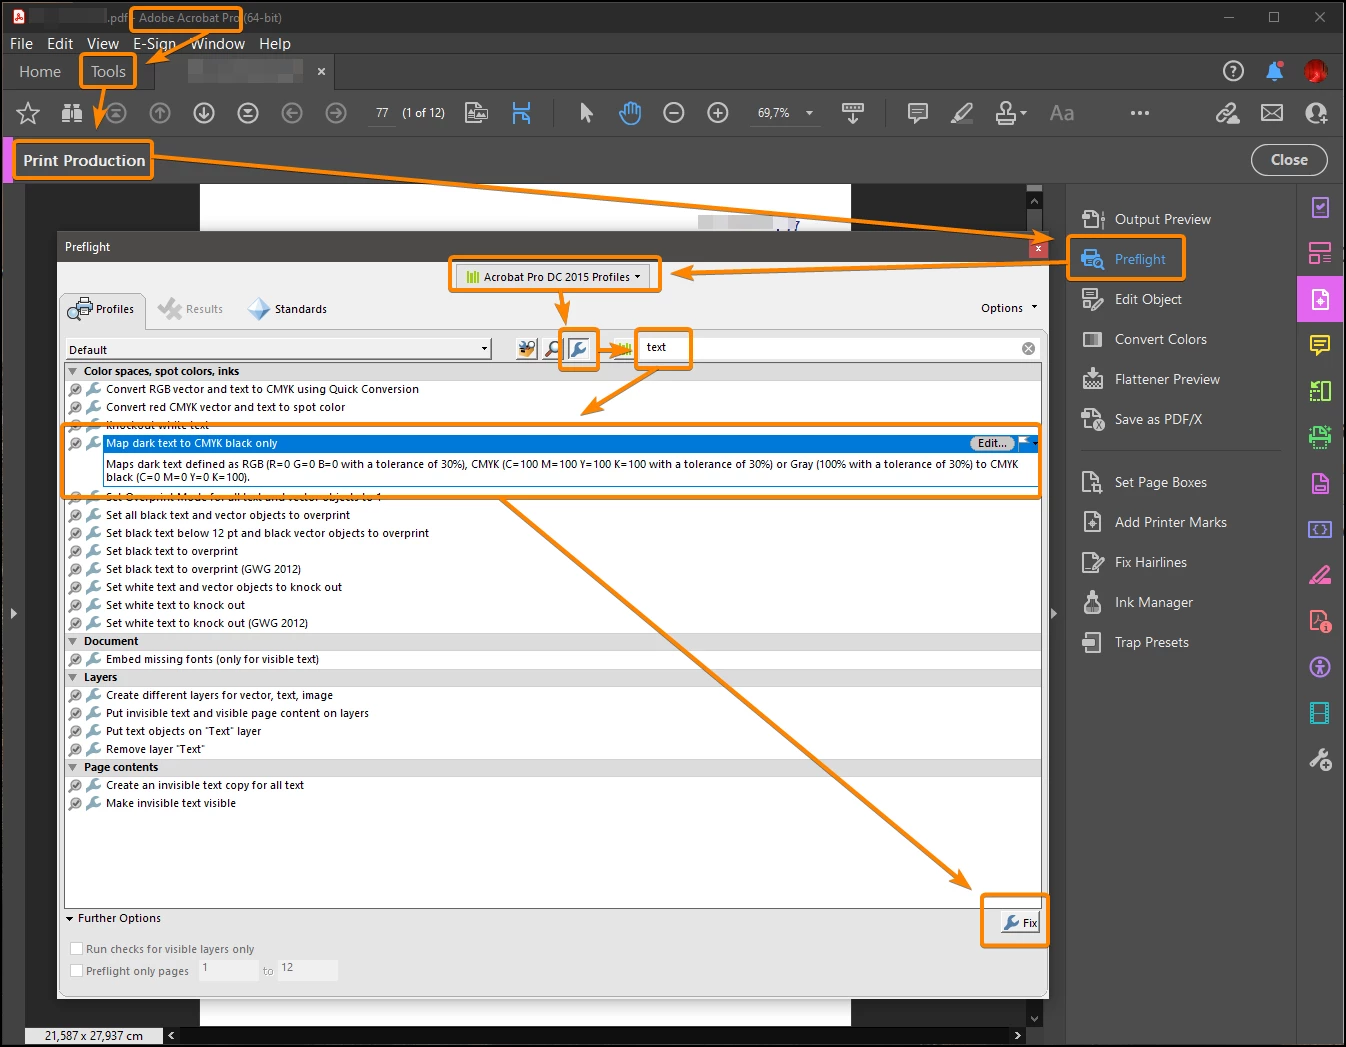Image resolution: width=1346 pixels, height=1047 pixels.
Task: Switch to the Standards tab in Preflight
Action: pos(288,309)
